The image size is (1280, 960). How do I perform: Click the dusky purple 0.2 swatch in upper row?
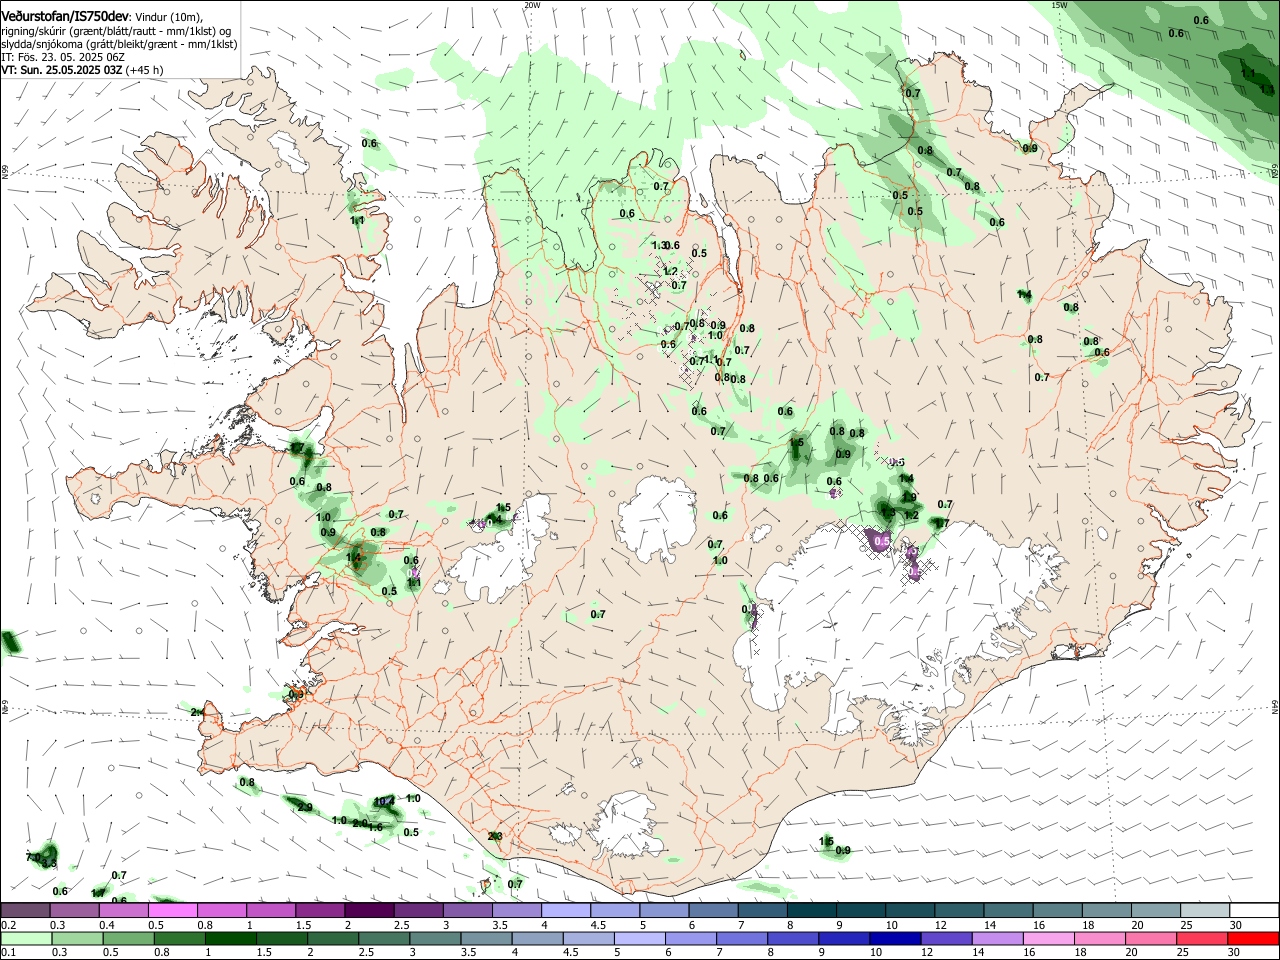[x=25, y=911]
